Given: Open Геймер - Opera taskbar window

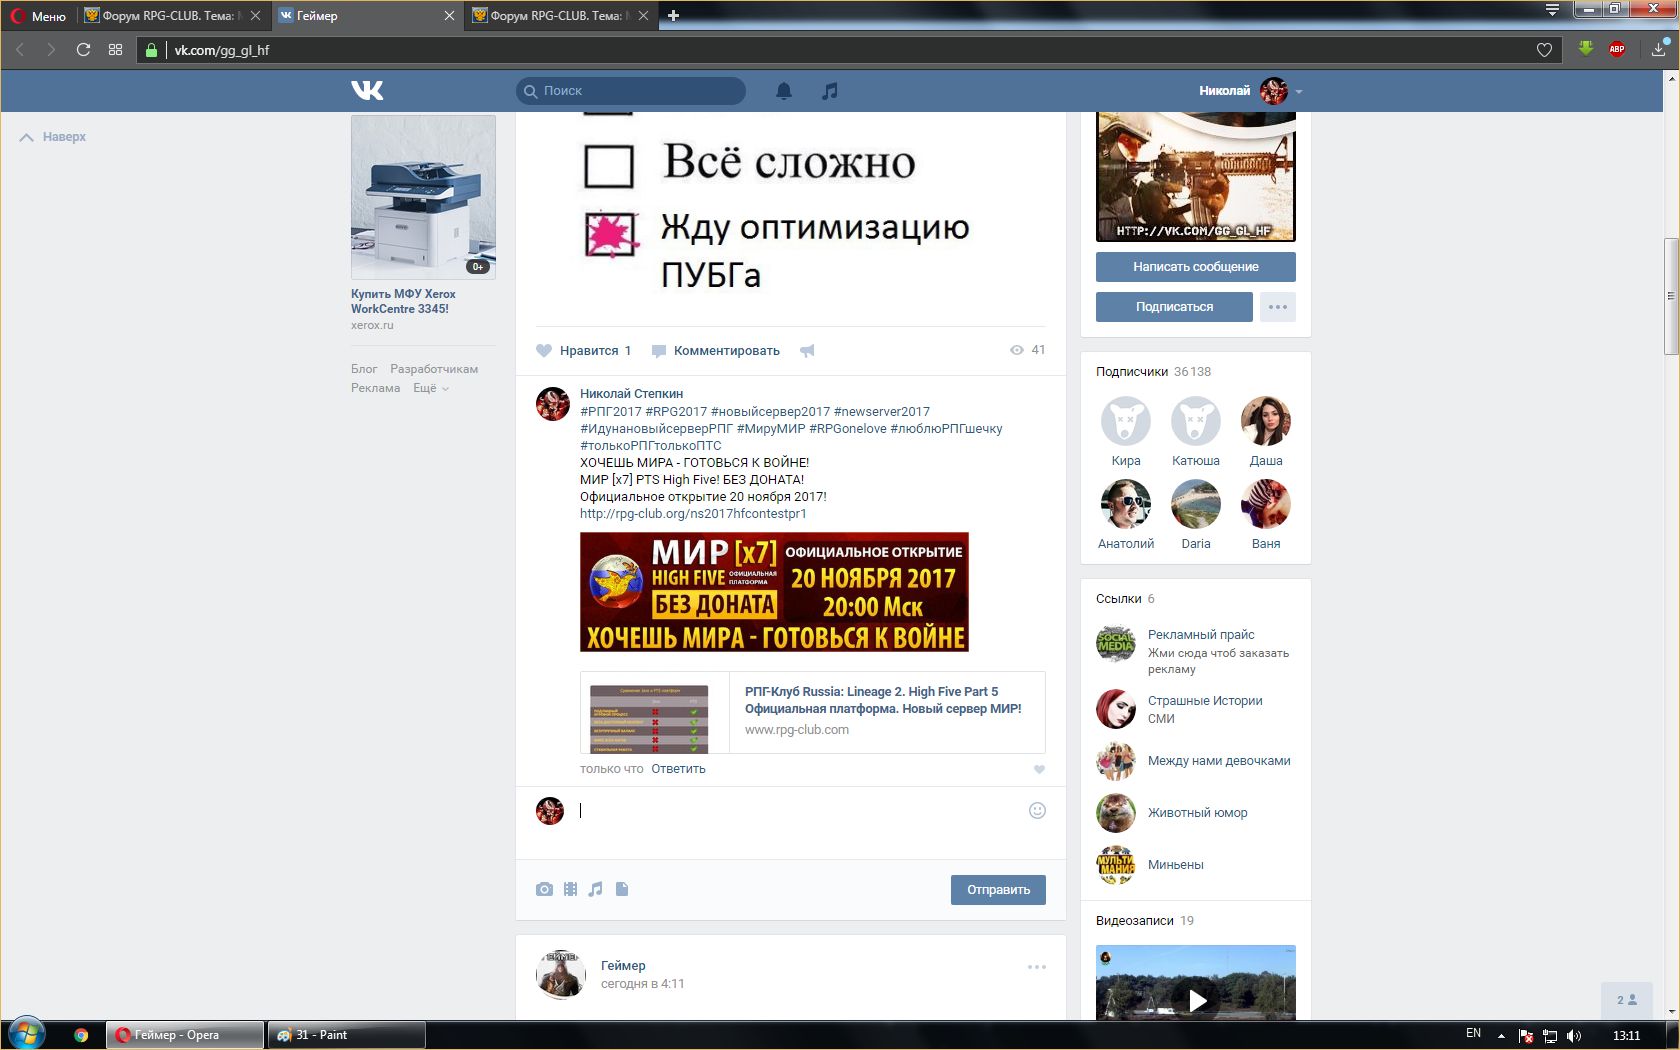Looking at the screenshot, I should pos(185,1035).
